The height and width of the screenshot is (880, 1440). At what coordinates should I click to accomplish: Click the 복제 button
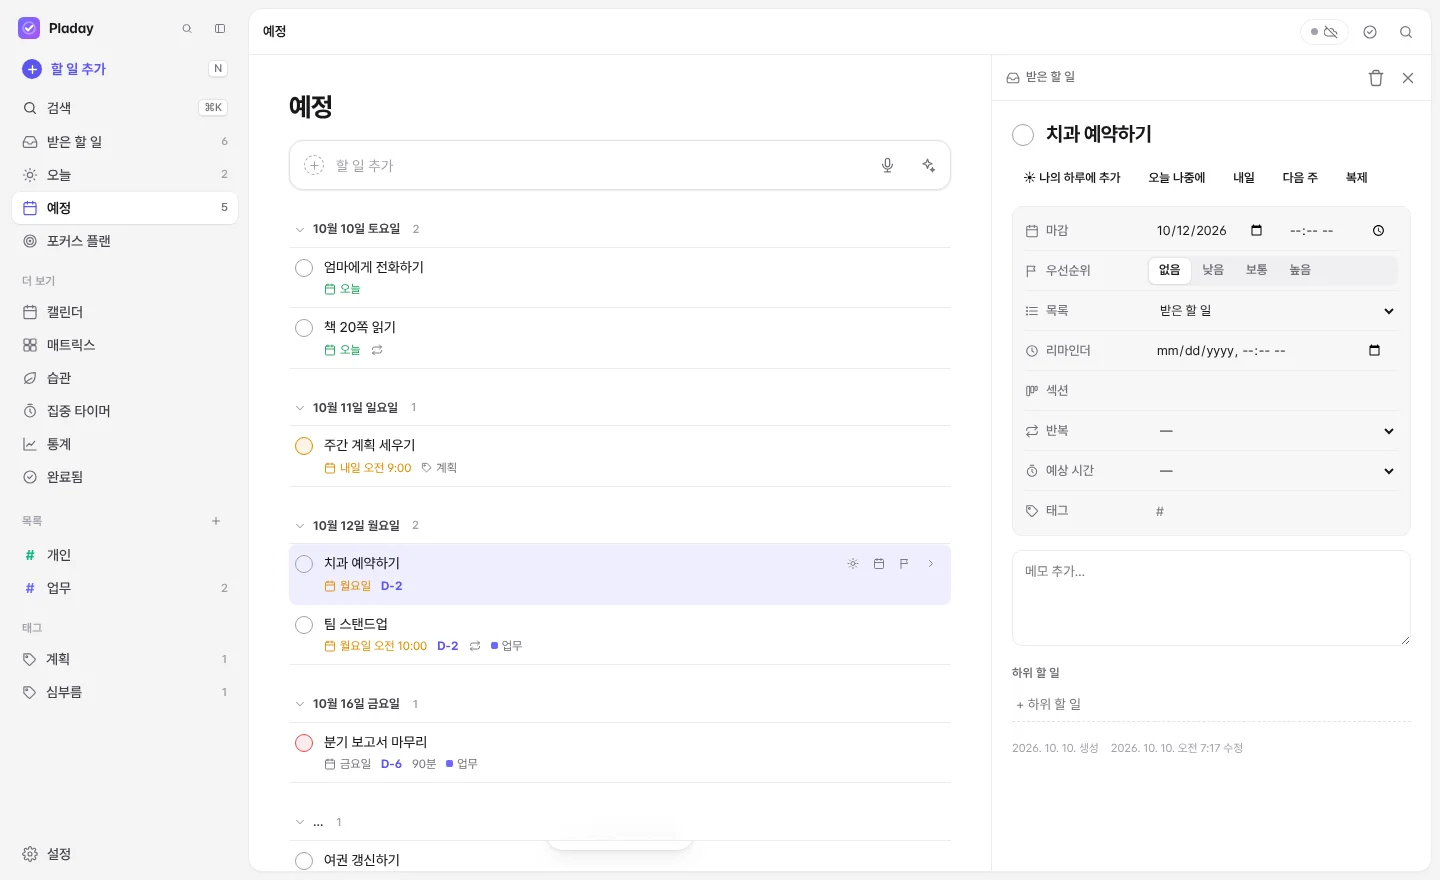(x=1356, y=178)
